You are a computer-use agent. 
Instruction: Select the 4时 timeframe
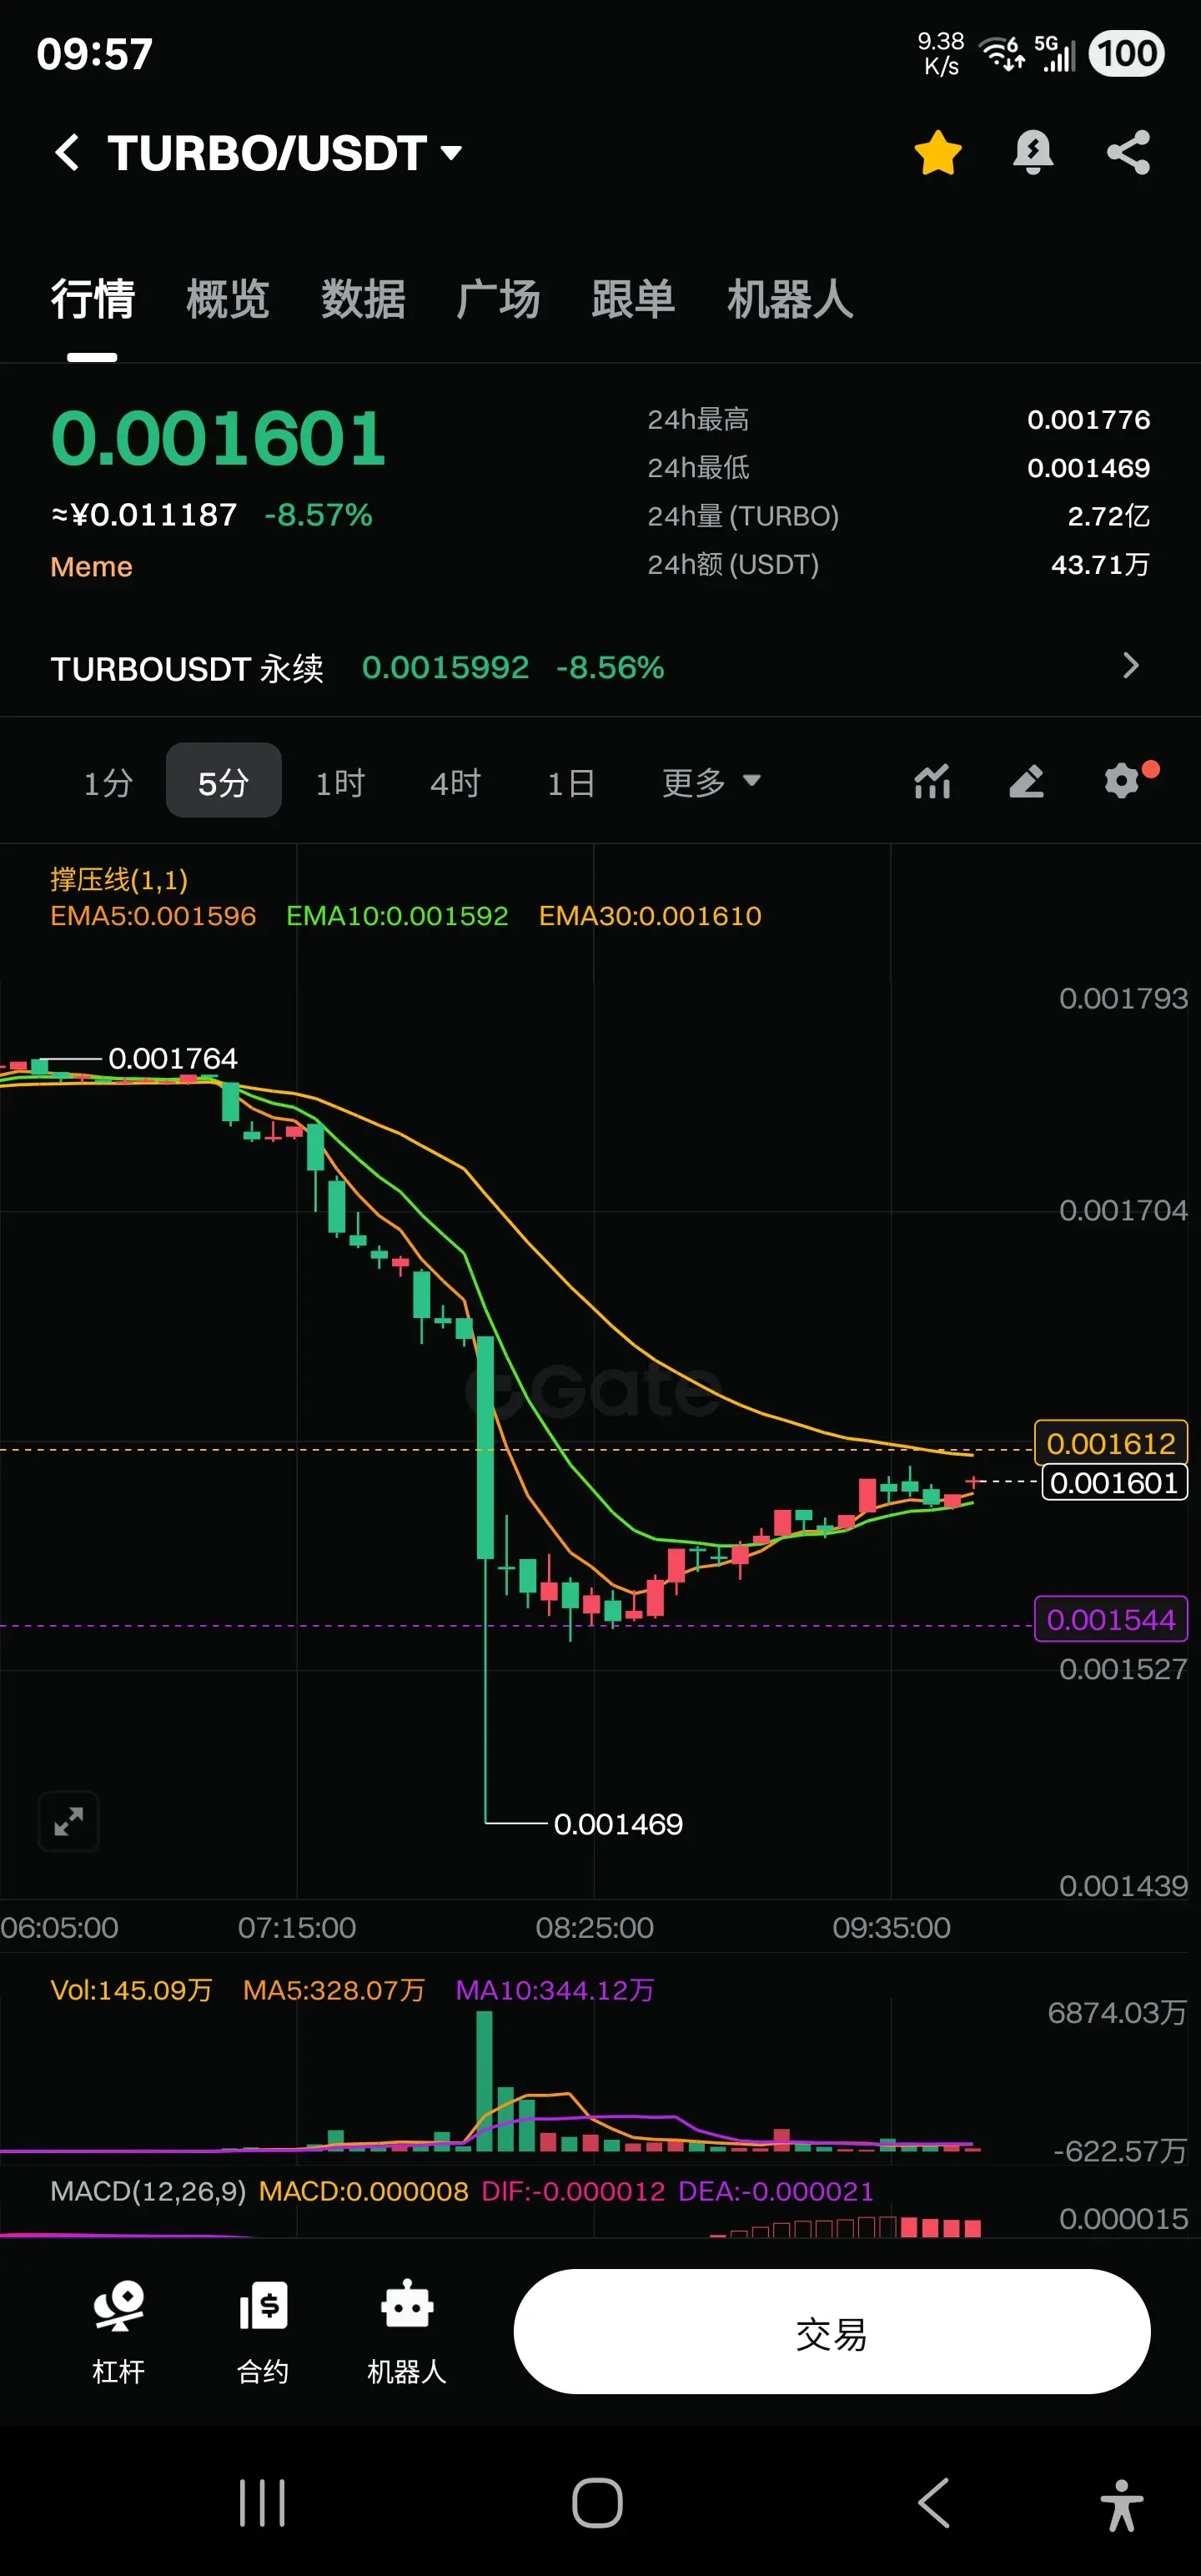point(456,782)
